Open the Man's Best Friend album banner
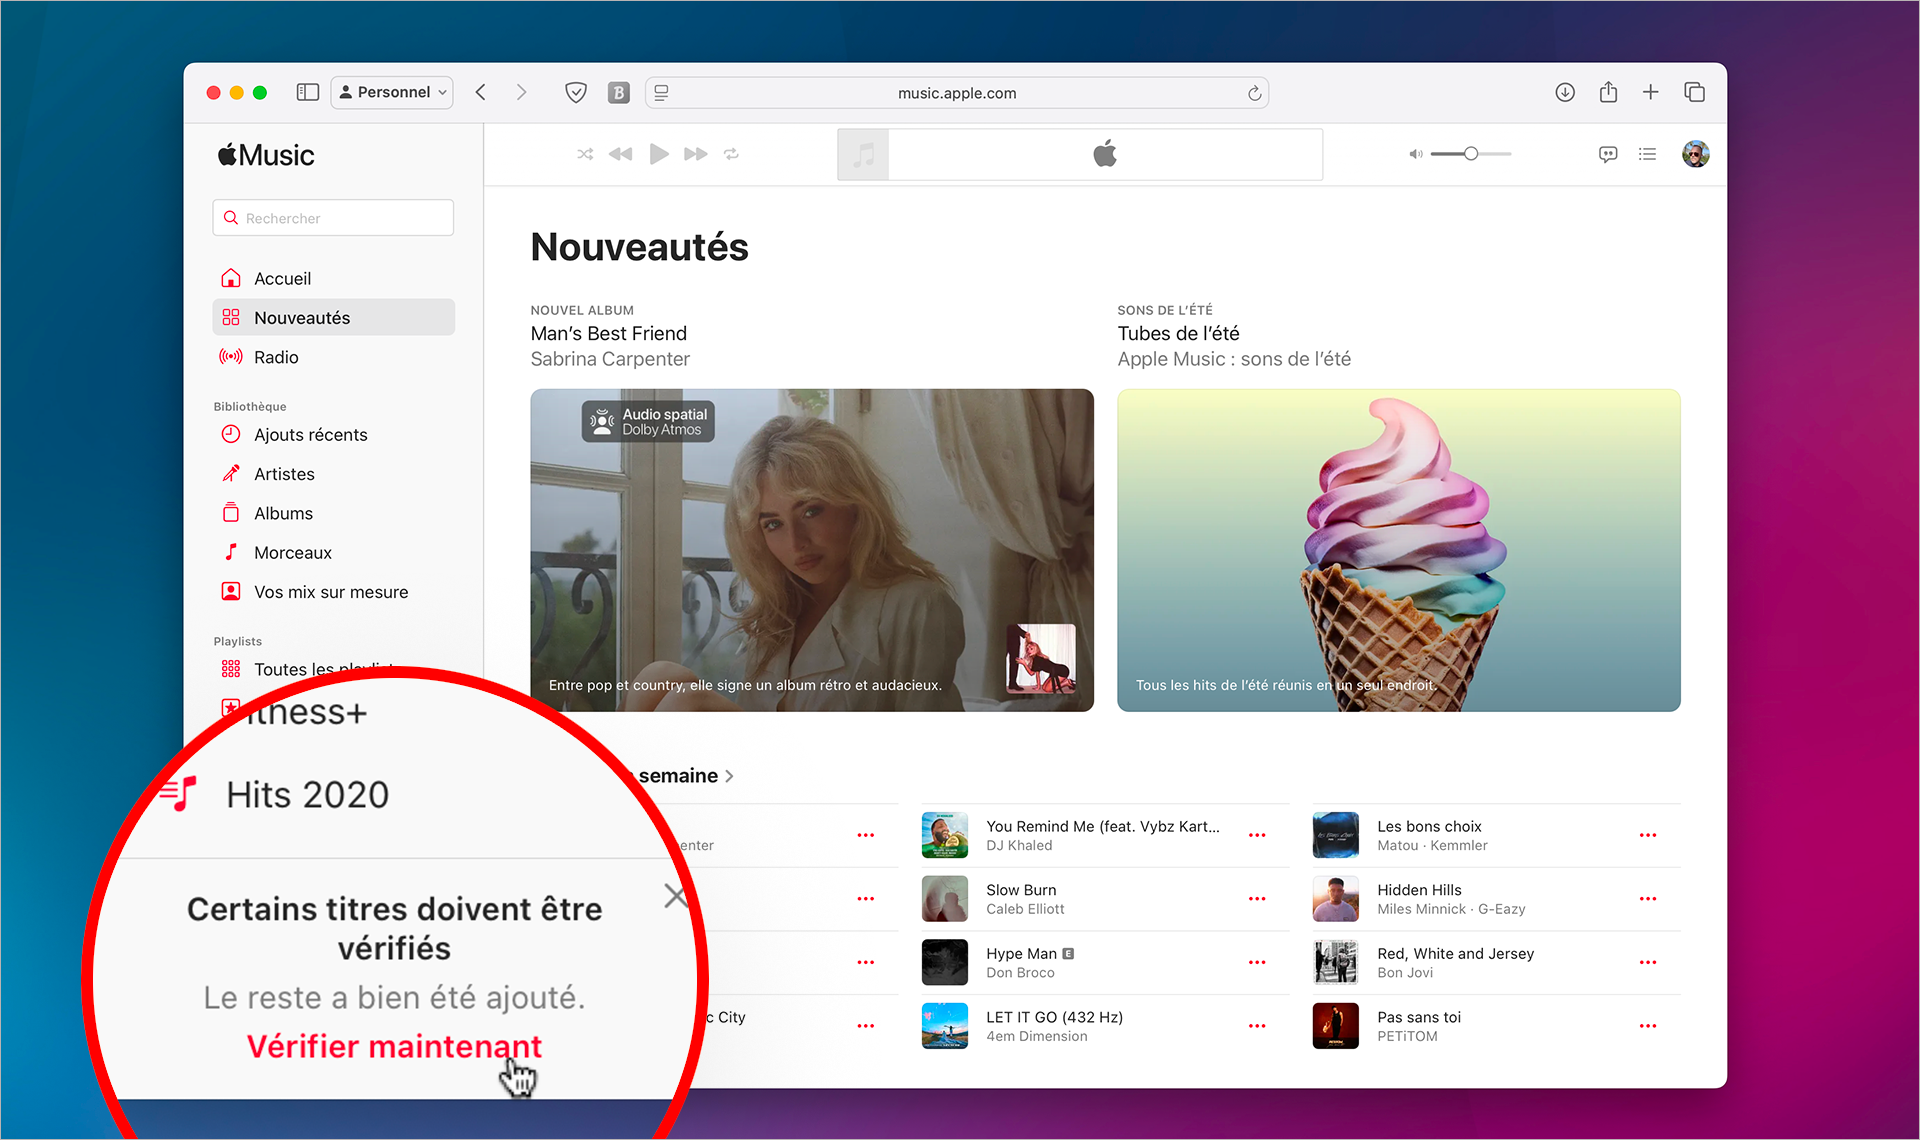1920x1140 pixels. coord(812,550)
